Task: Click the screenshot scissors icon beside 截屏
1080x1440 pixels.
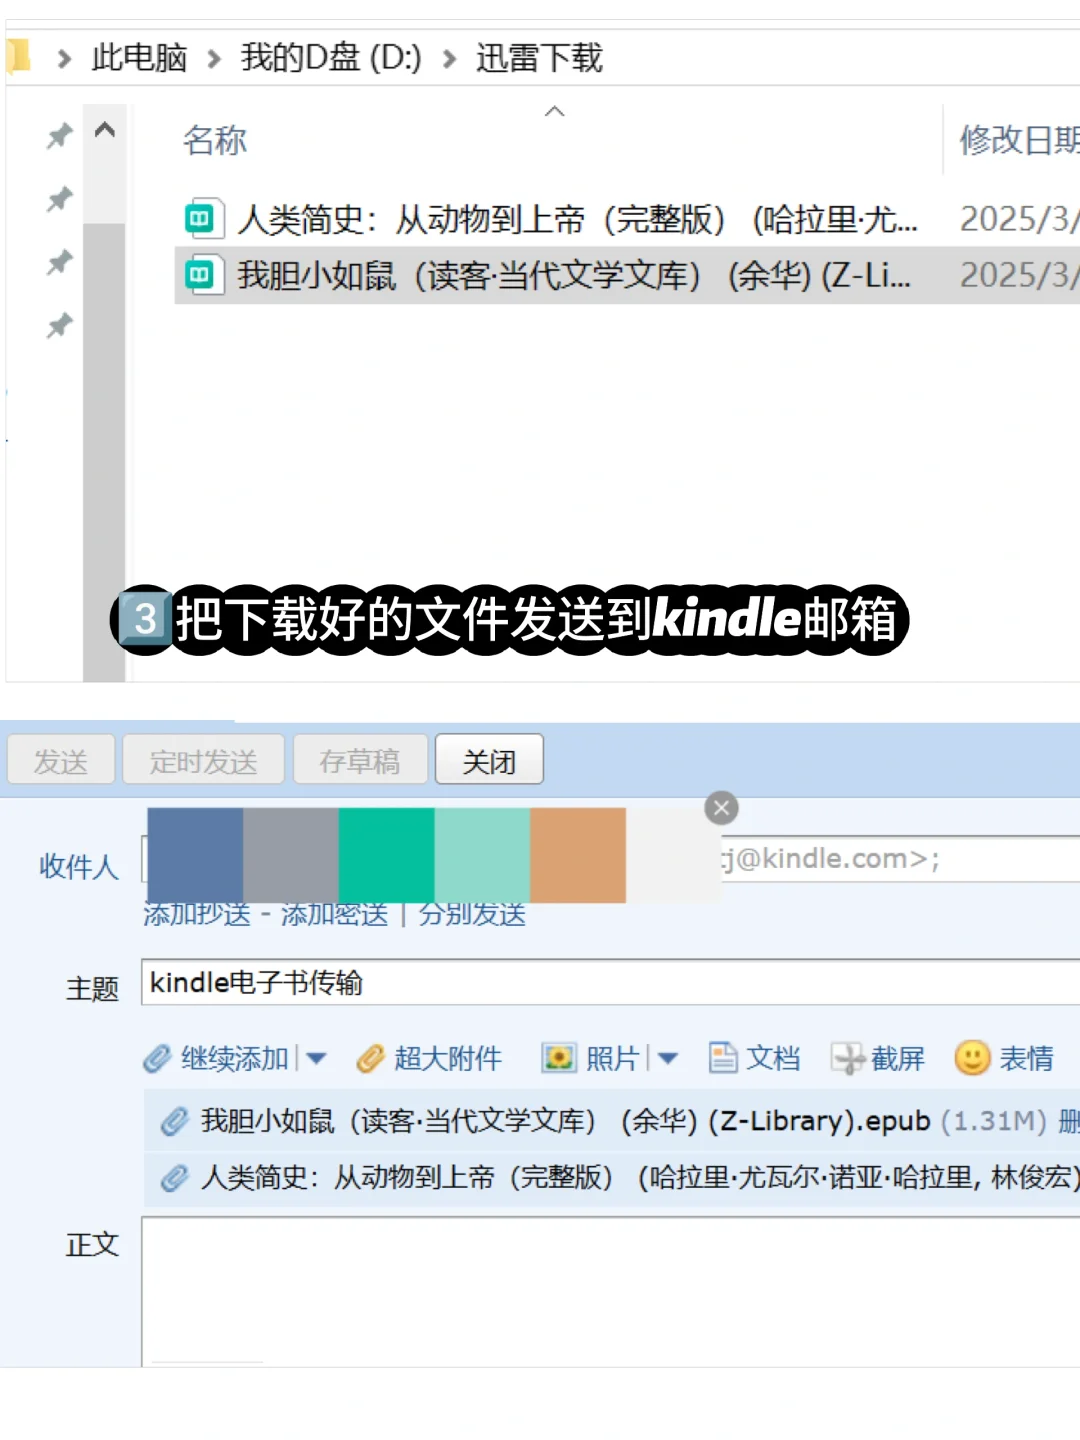Action: [848, 1058]
